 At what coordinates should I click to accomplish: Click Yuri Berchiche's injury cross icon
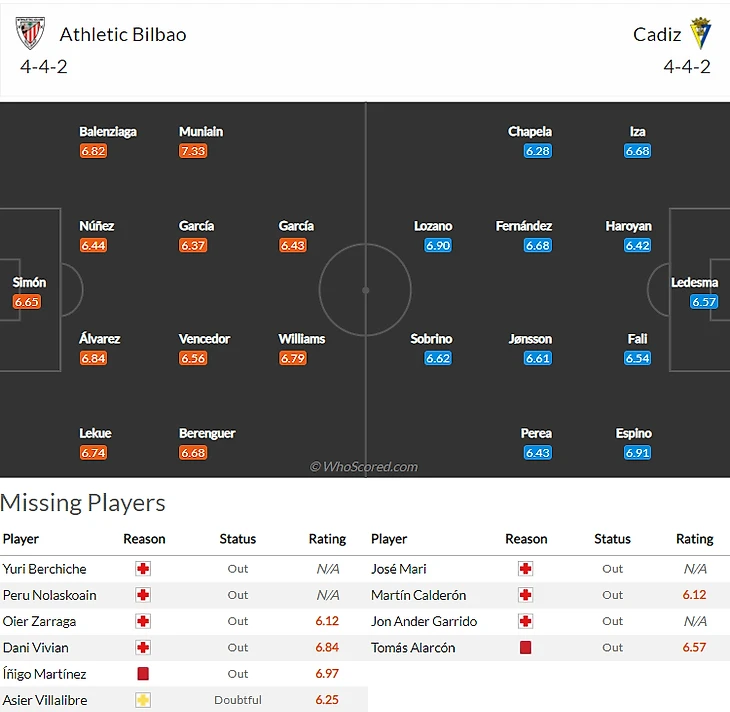(x=143, y=569)
